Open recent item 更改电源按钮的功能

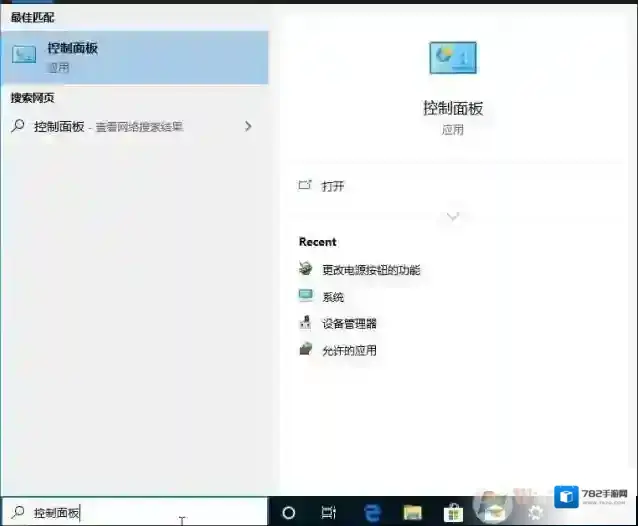click(x=371, y=270)
